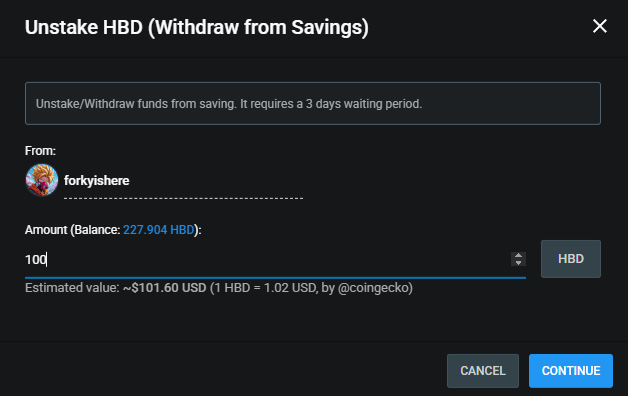The width and height of the screenshot is (628, 396).
Task: Click the HBD currency button
Action: tap(571, 259)
